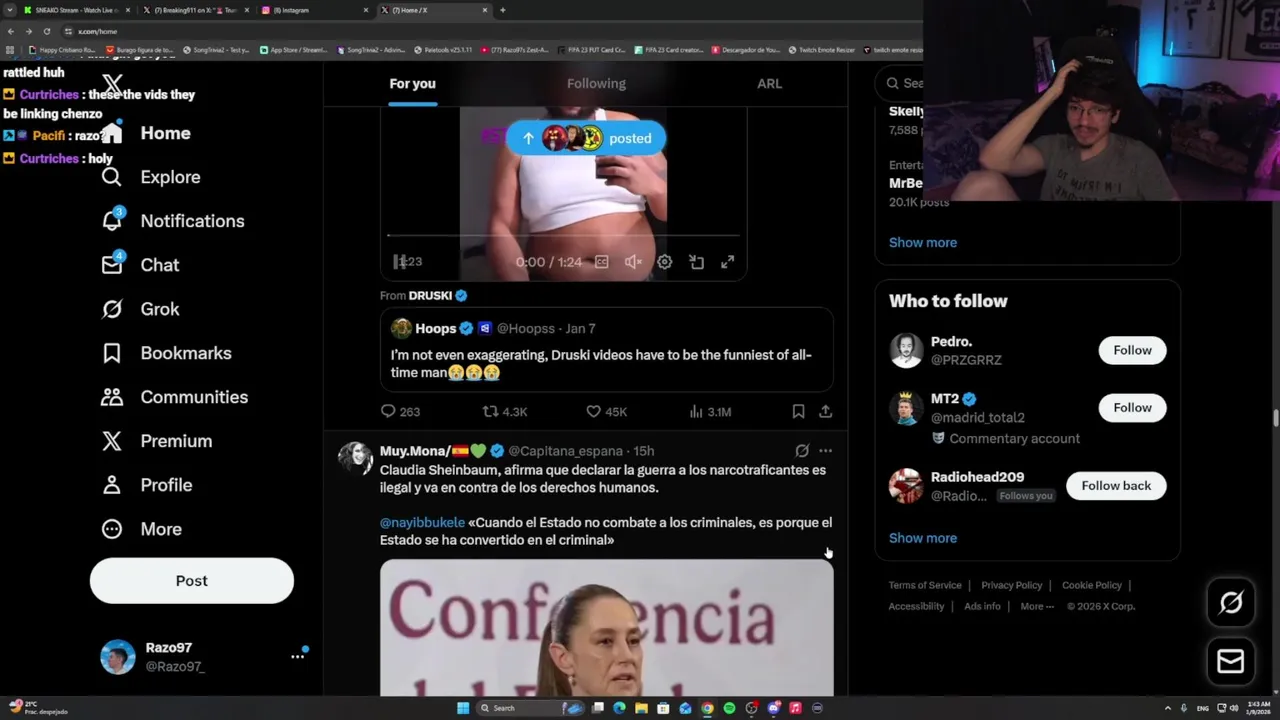1280x720 pixels.
Task: Switch to the ARL tab
Action: tap(769, 84)
